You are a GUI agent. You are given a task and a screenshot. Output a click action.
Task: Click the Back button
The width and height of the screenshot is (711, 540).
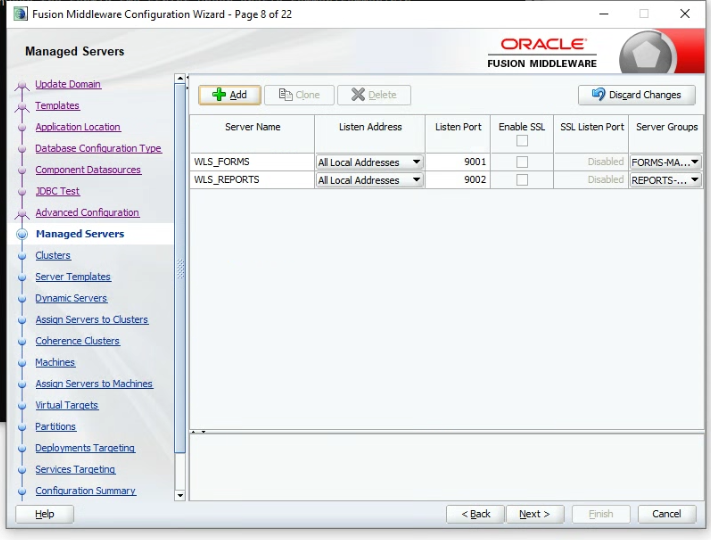point(475,514)
